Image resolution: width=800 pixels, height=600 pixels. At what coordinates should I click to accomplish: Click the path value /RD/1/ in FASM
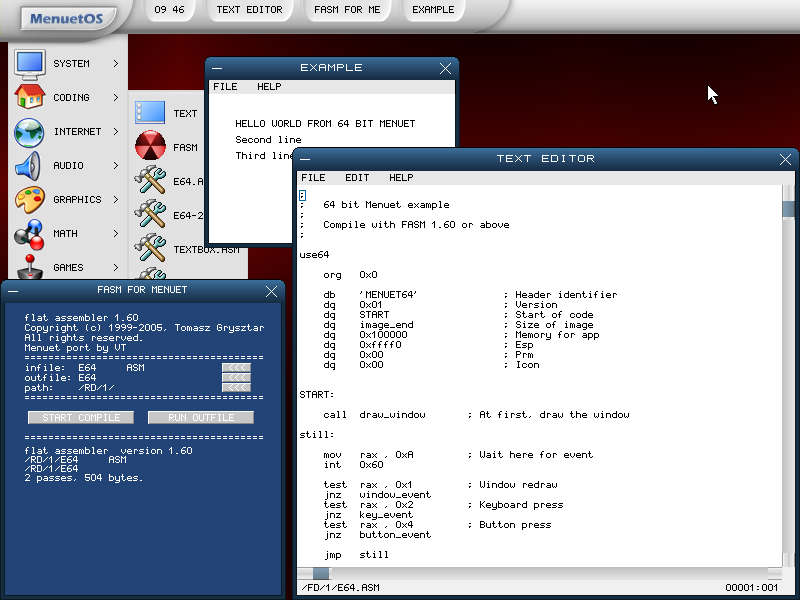tap(96, 388)
